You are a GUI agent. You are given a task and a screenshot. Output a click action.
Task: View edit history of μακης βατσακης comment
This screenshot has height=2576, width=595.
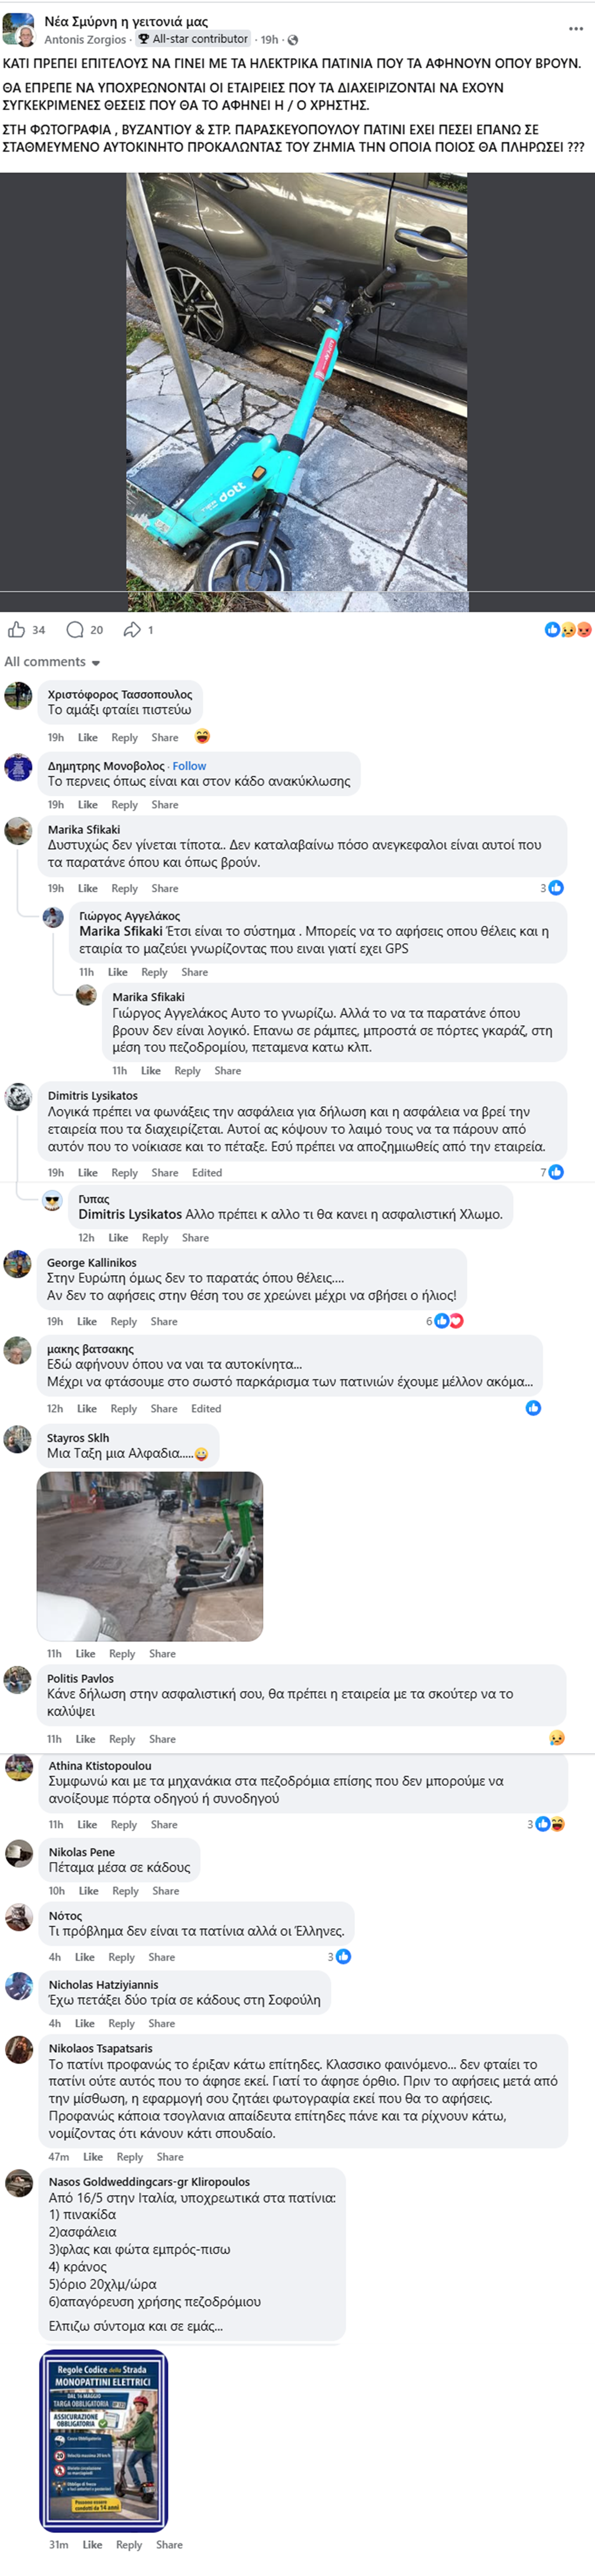[206, 1408]
